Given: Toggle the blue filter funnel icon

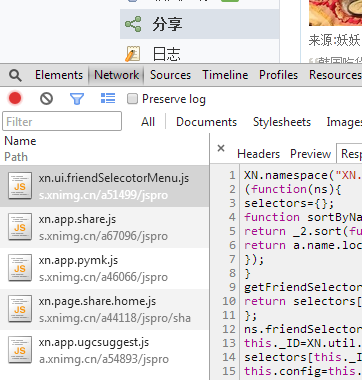Looking at the screenshot, I should (x=77, y=99).
